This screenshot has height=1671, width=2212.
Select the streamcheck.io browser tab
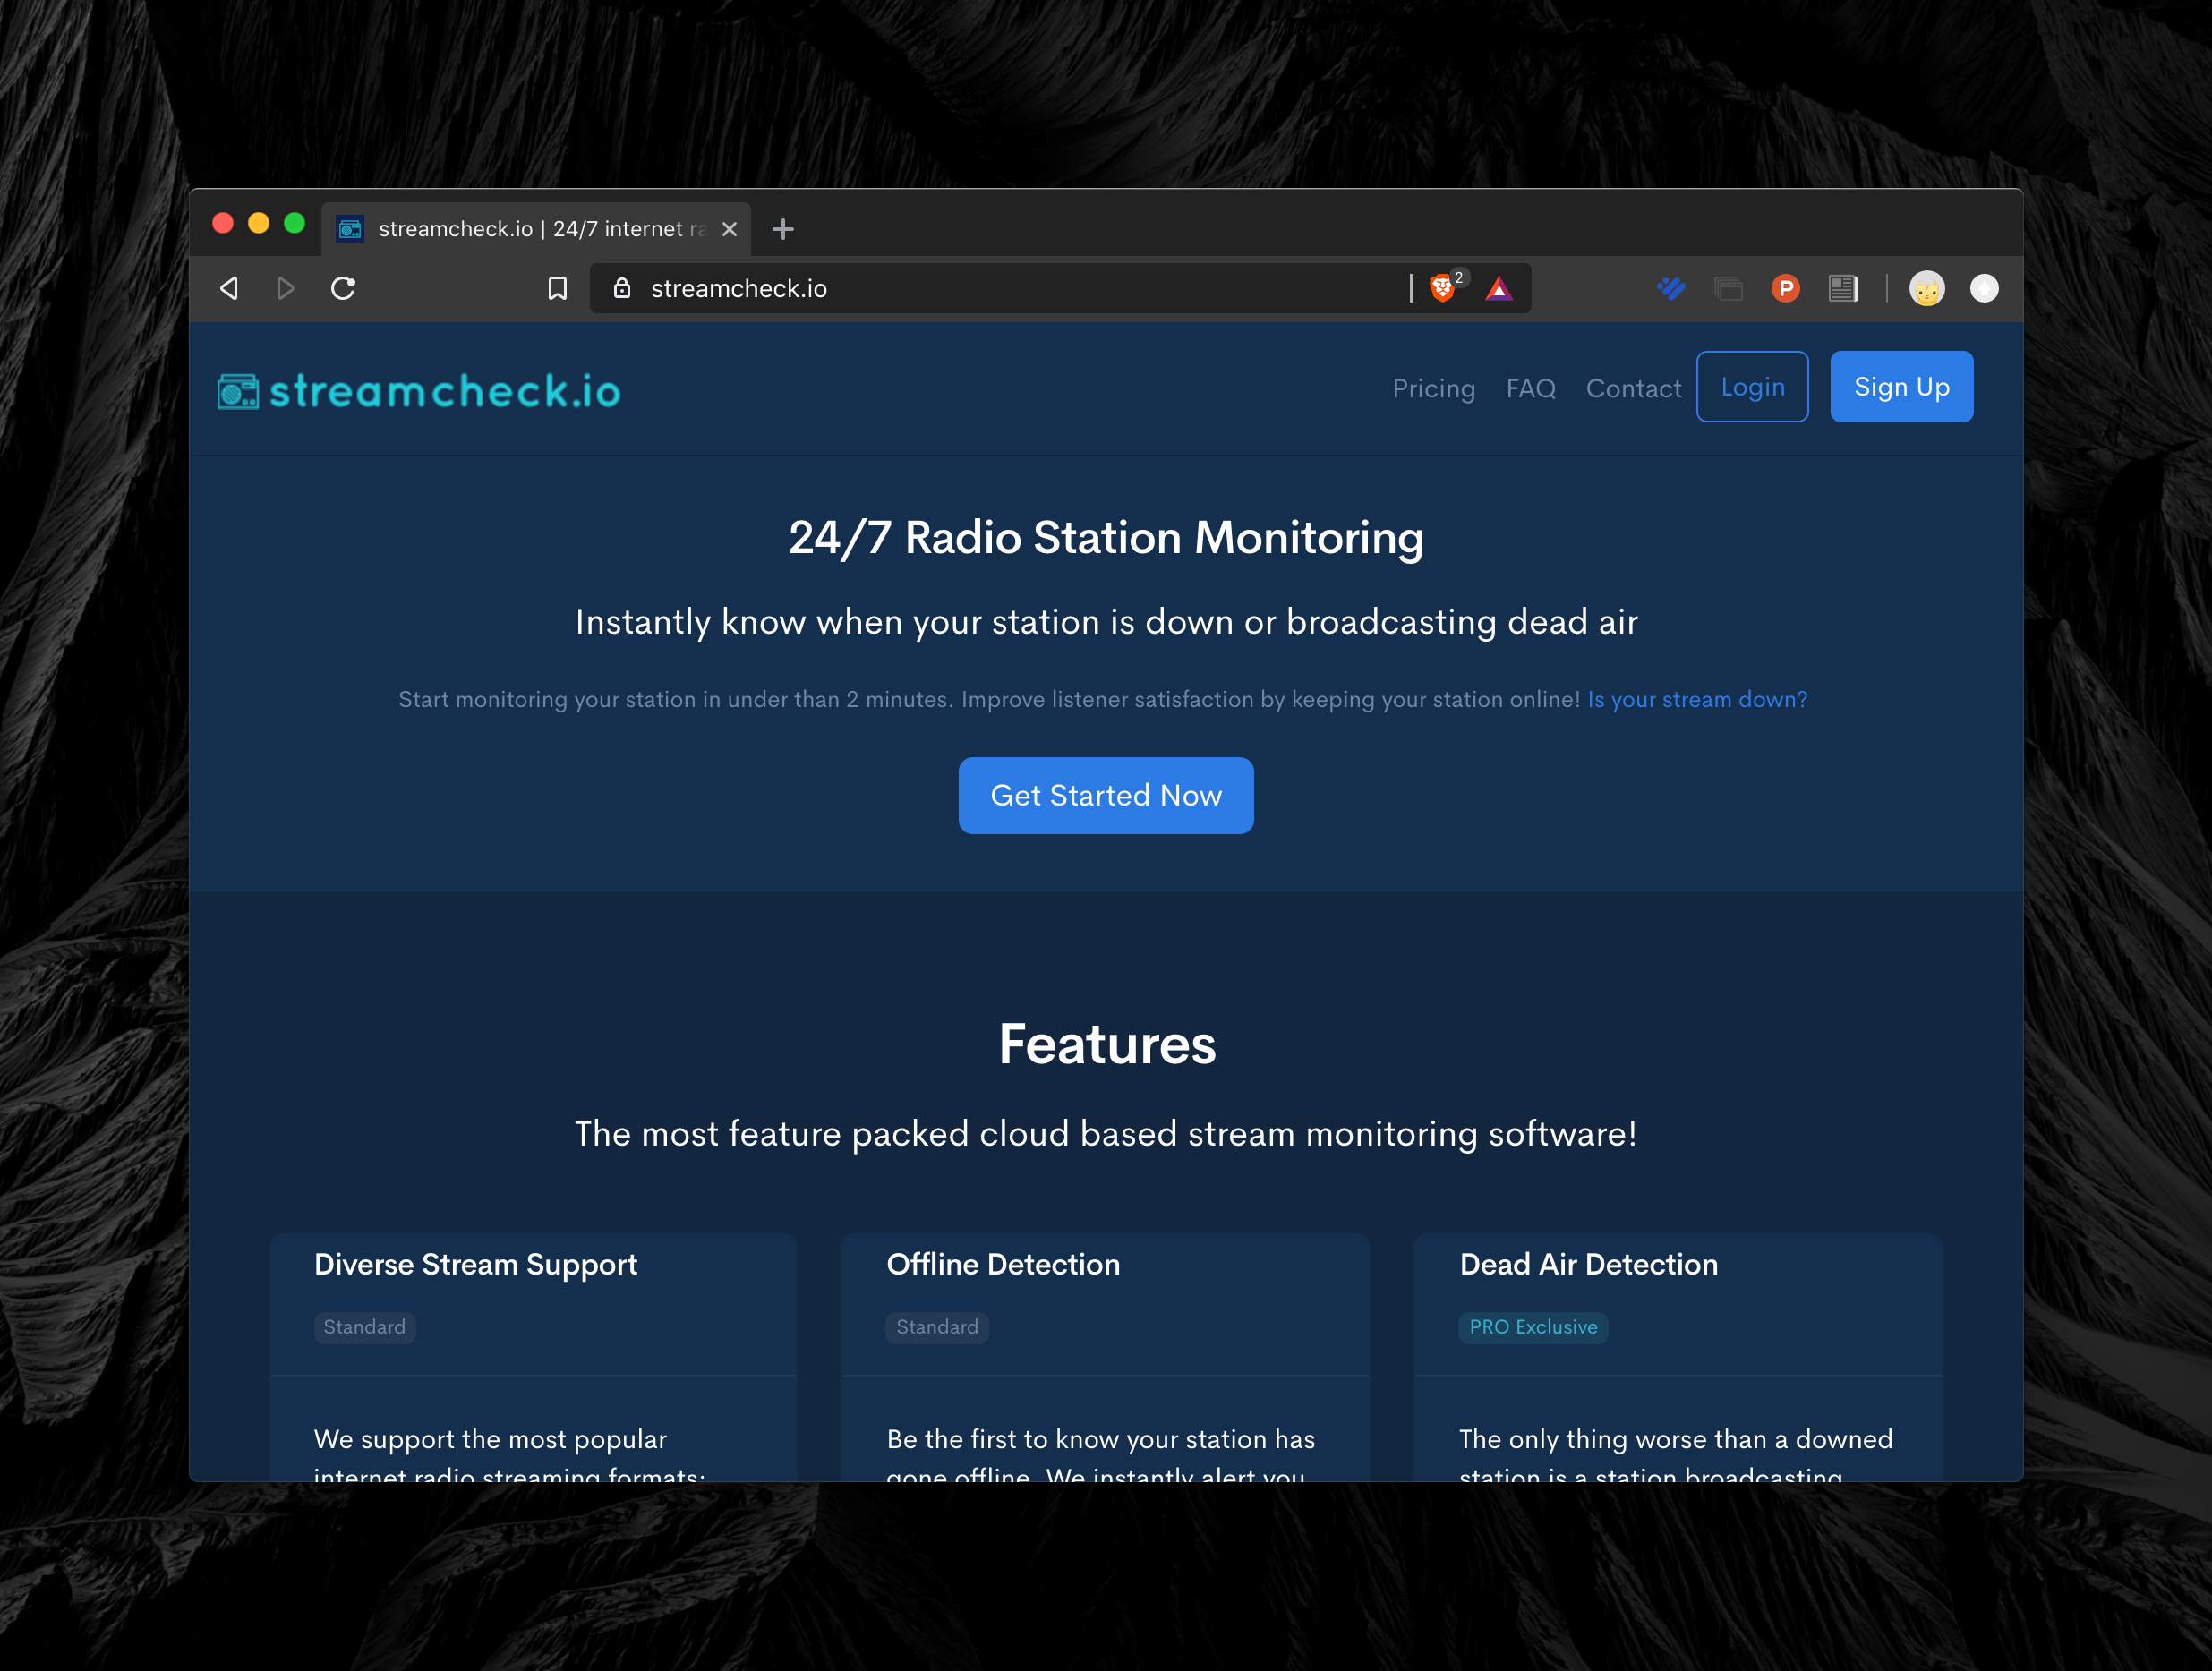coord(530,229)
